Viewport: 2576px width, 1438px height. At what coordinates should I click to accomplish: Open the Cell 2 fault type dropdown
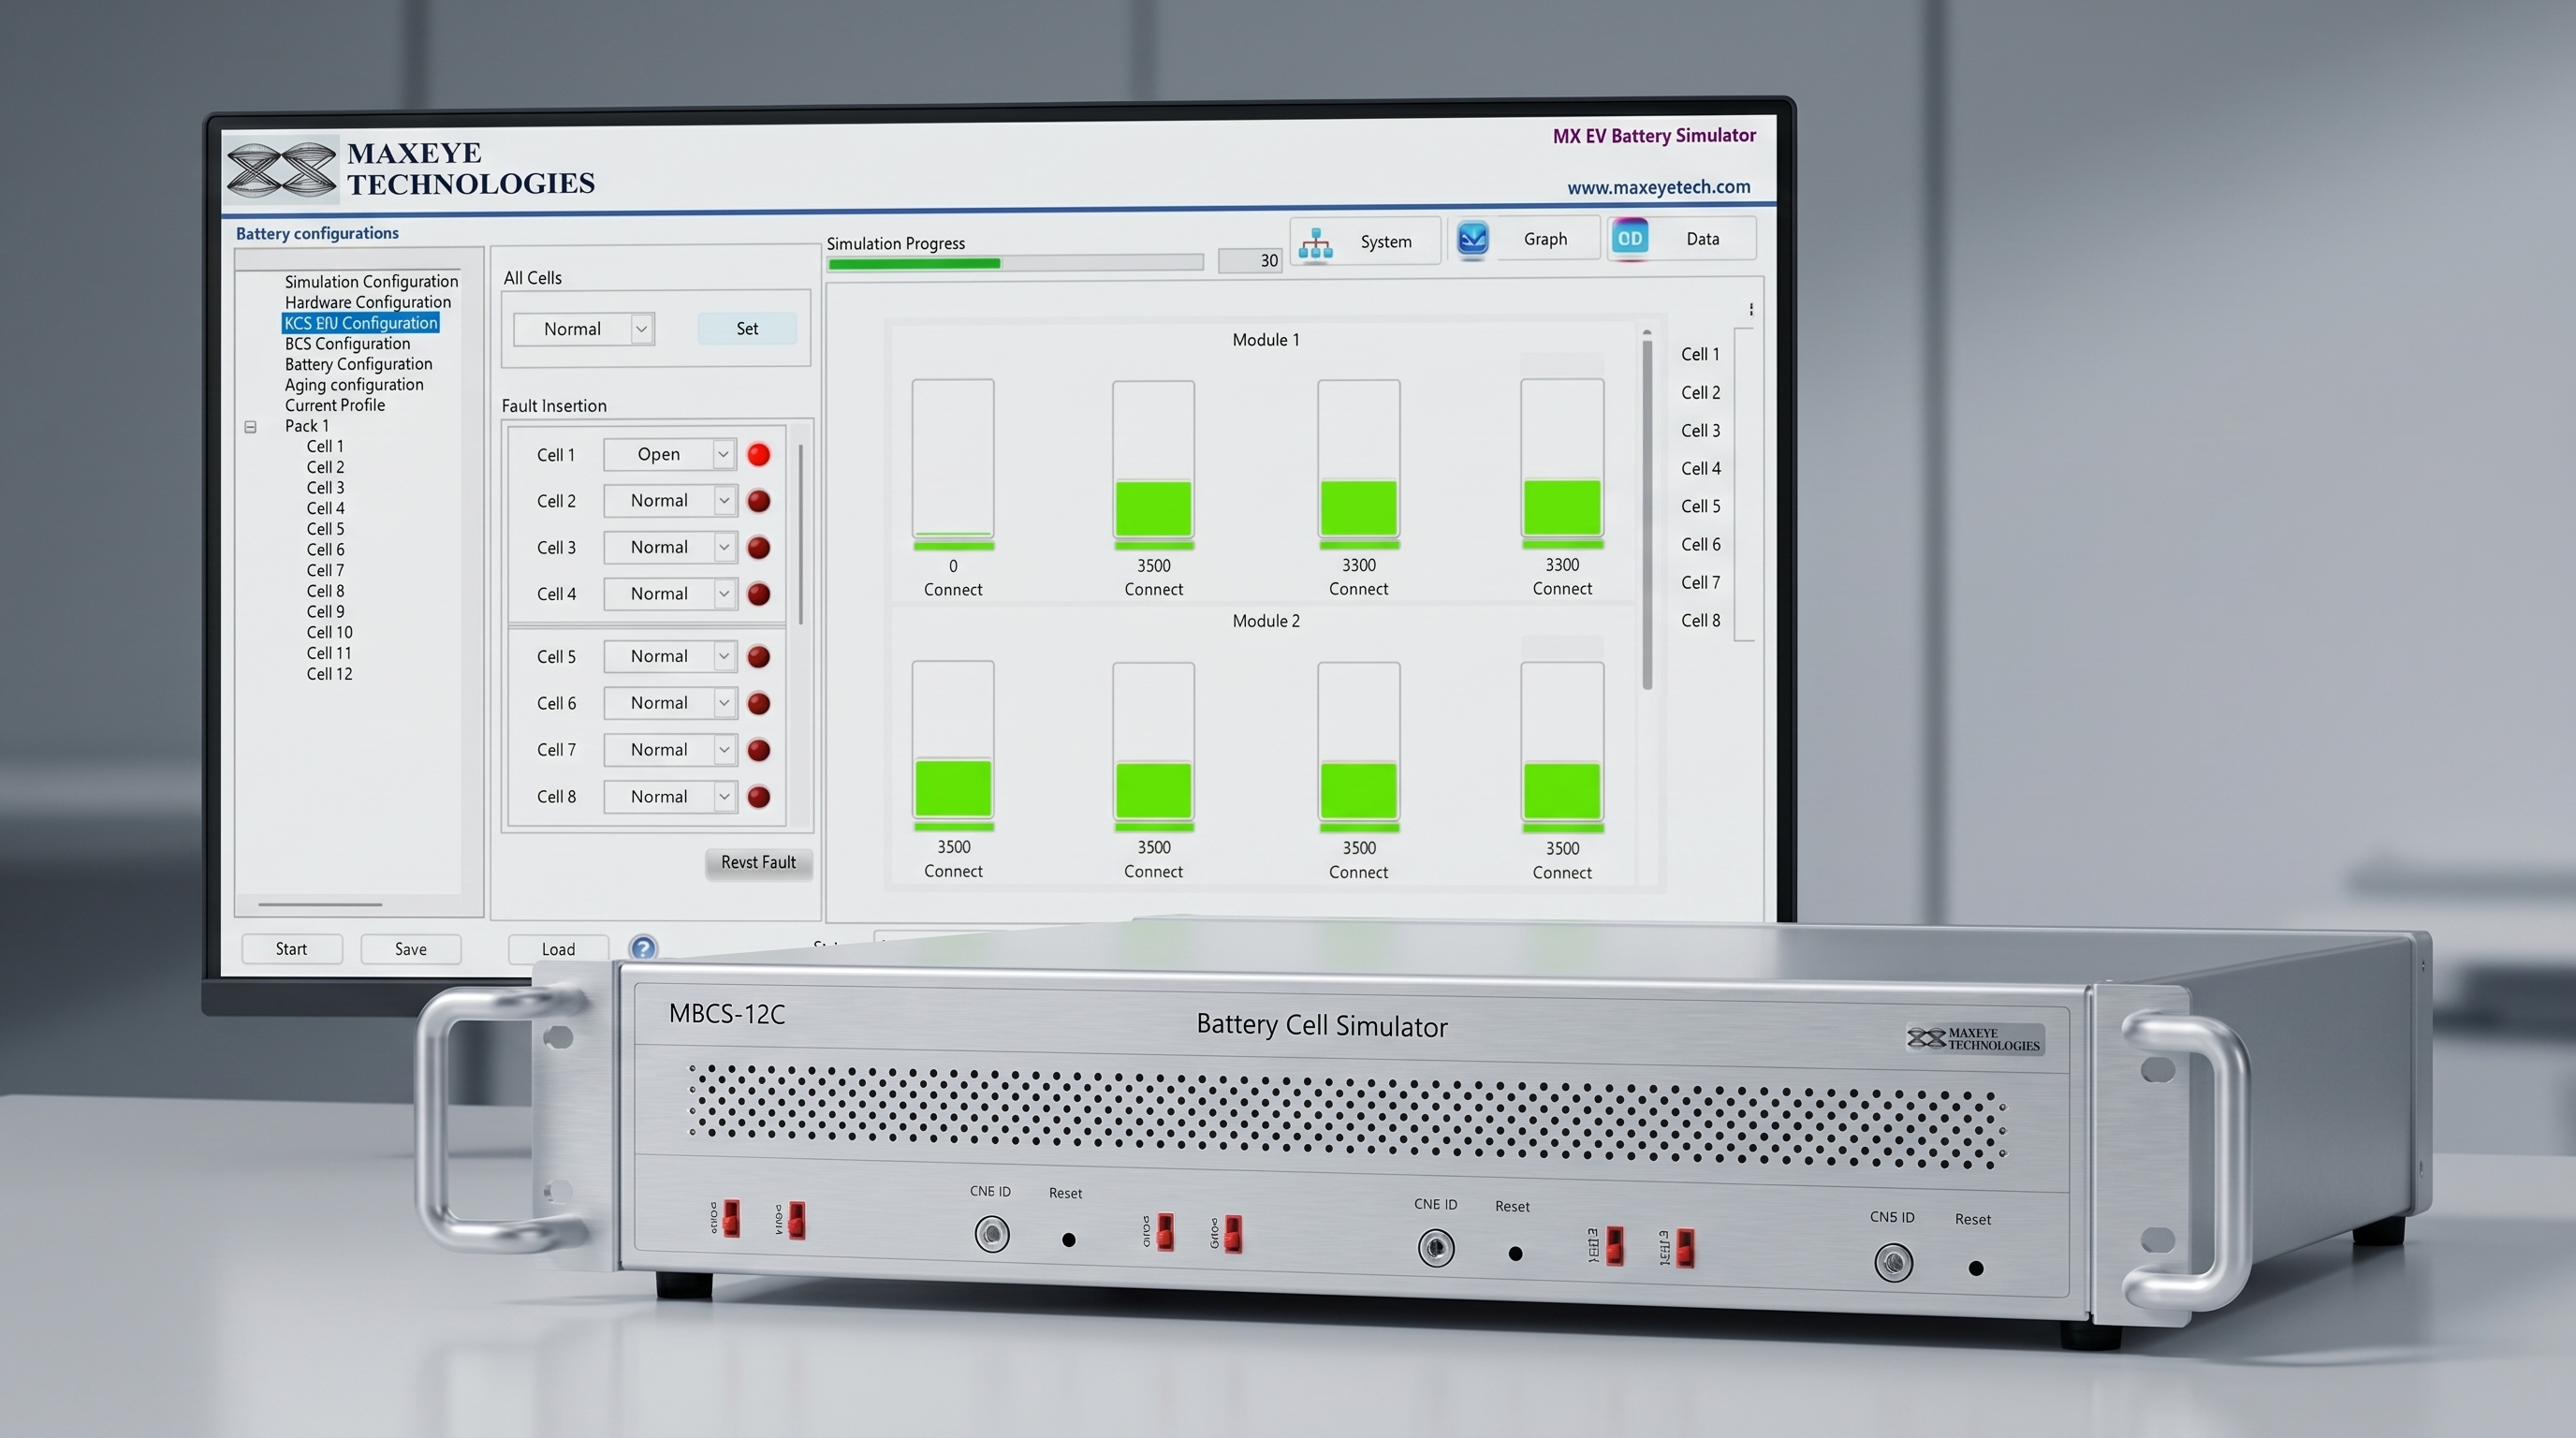[x=670, y=500]
